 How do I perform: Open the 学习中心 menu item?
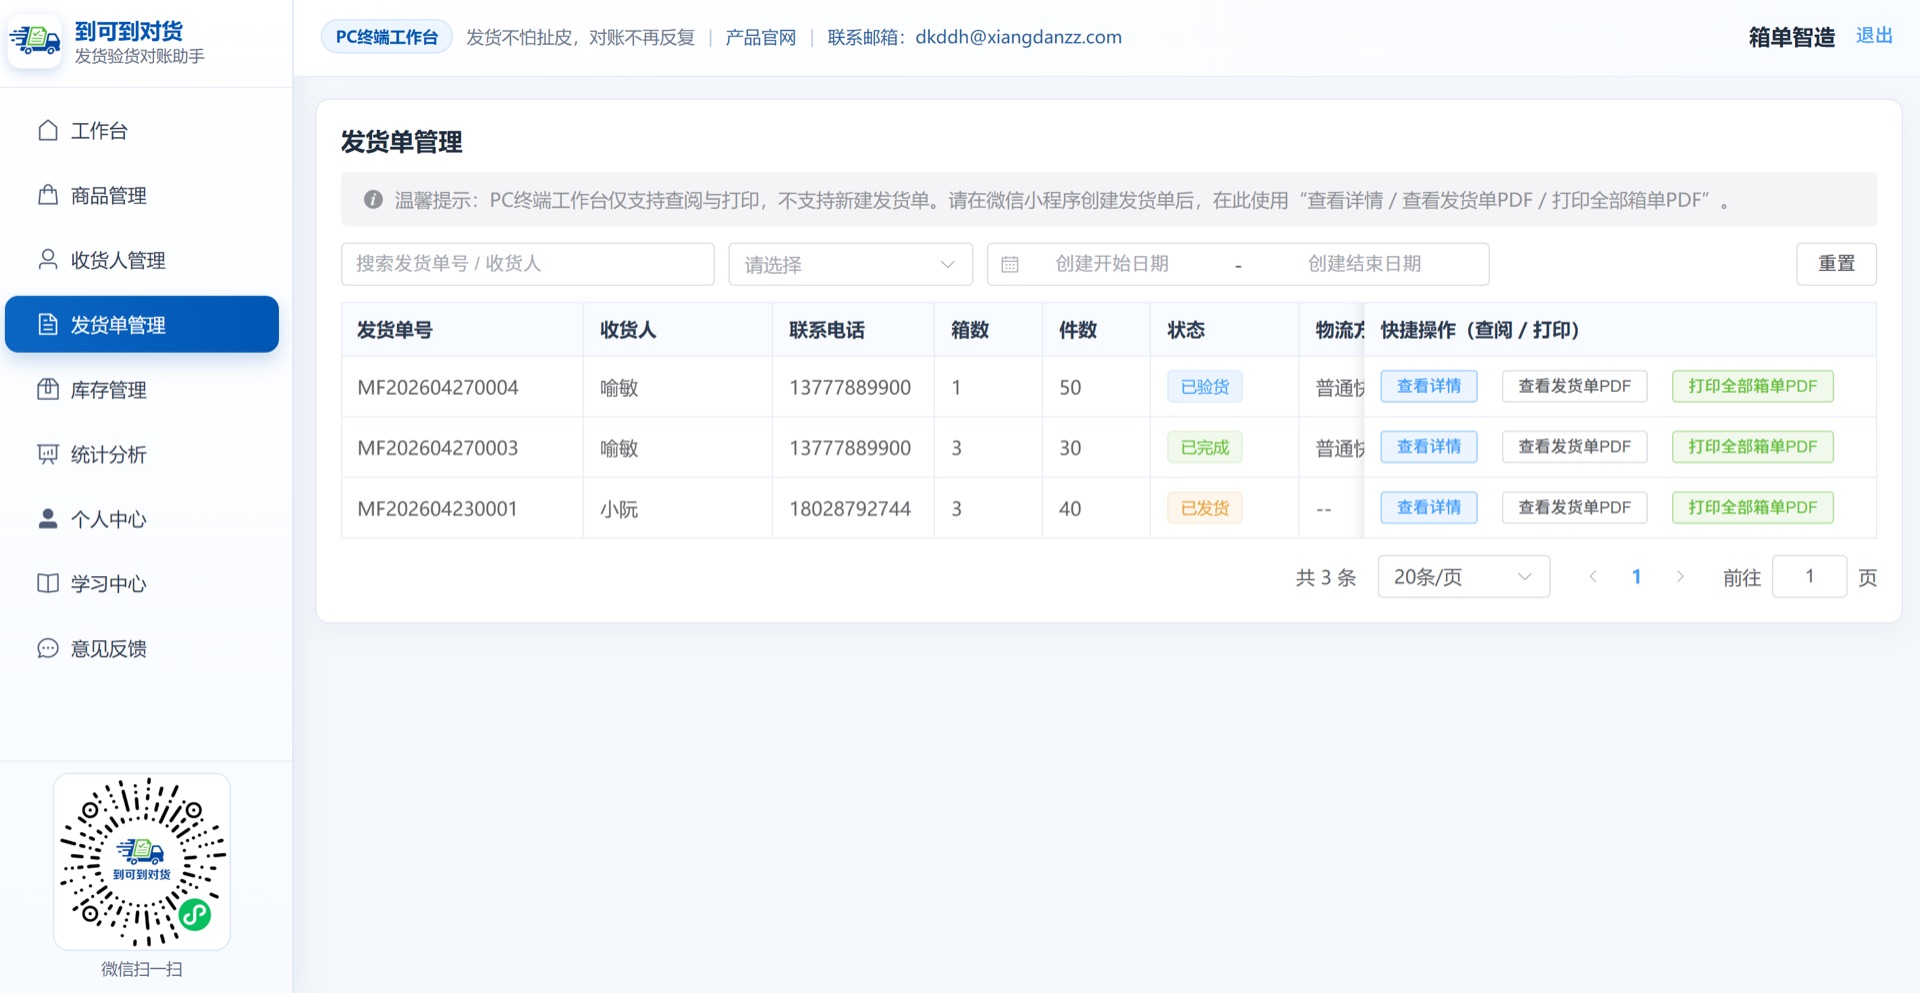(x=142, y=583)
